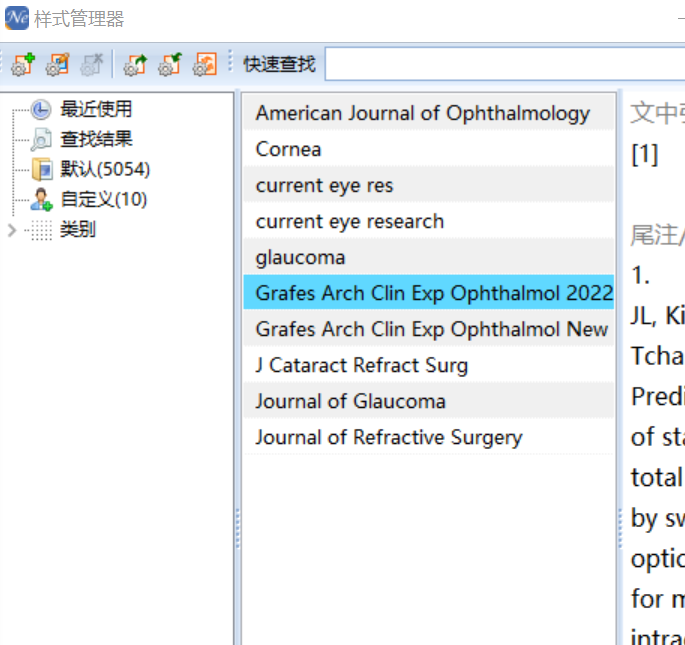Click the import style toolbar icon
685x645 pixels.
[170, 64]
